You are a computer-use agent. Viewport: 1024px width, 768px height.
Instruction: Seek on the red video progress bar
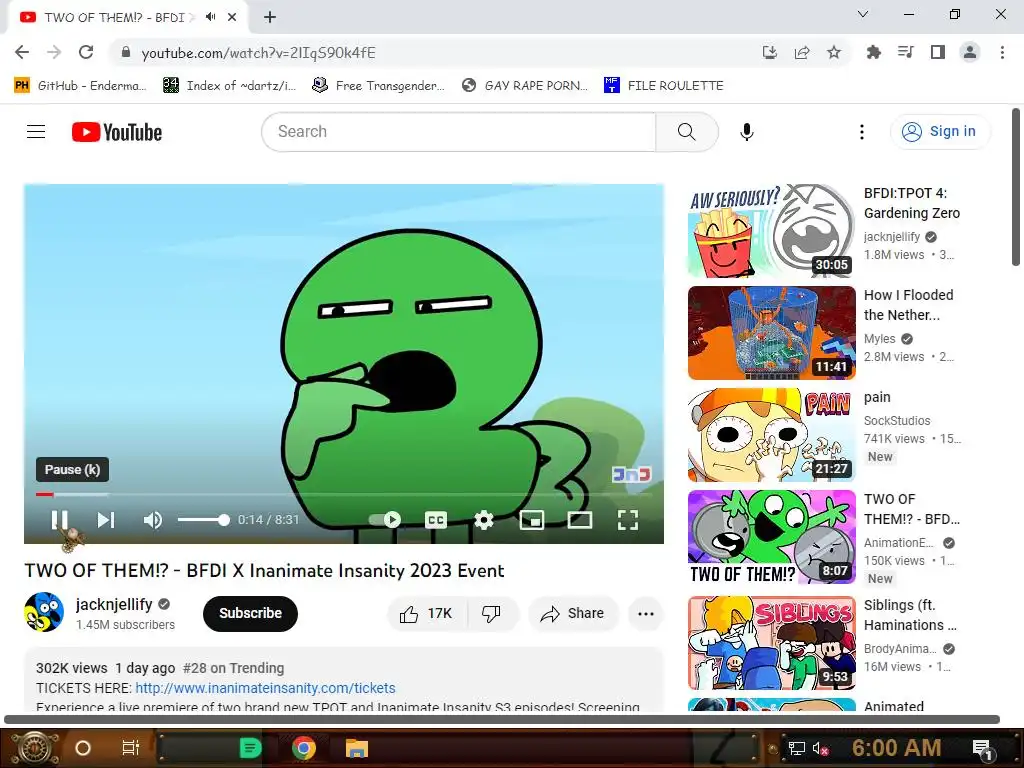click(344, 494)
